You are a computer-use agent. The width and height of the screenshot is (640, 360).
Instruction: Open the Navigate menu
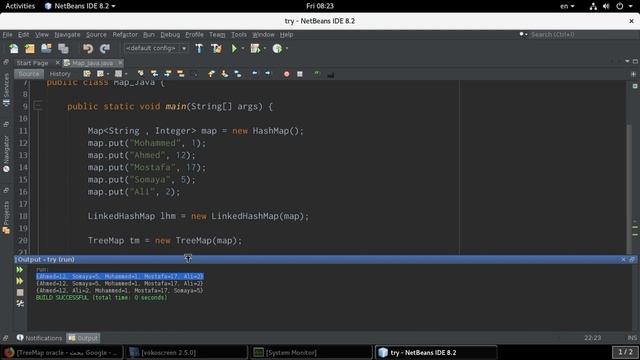[x=67, y=35]
